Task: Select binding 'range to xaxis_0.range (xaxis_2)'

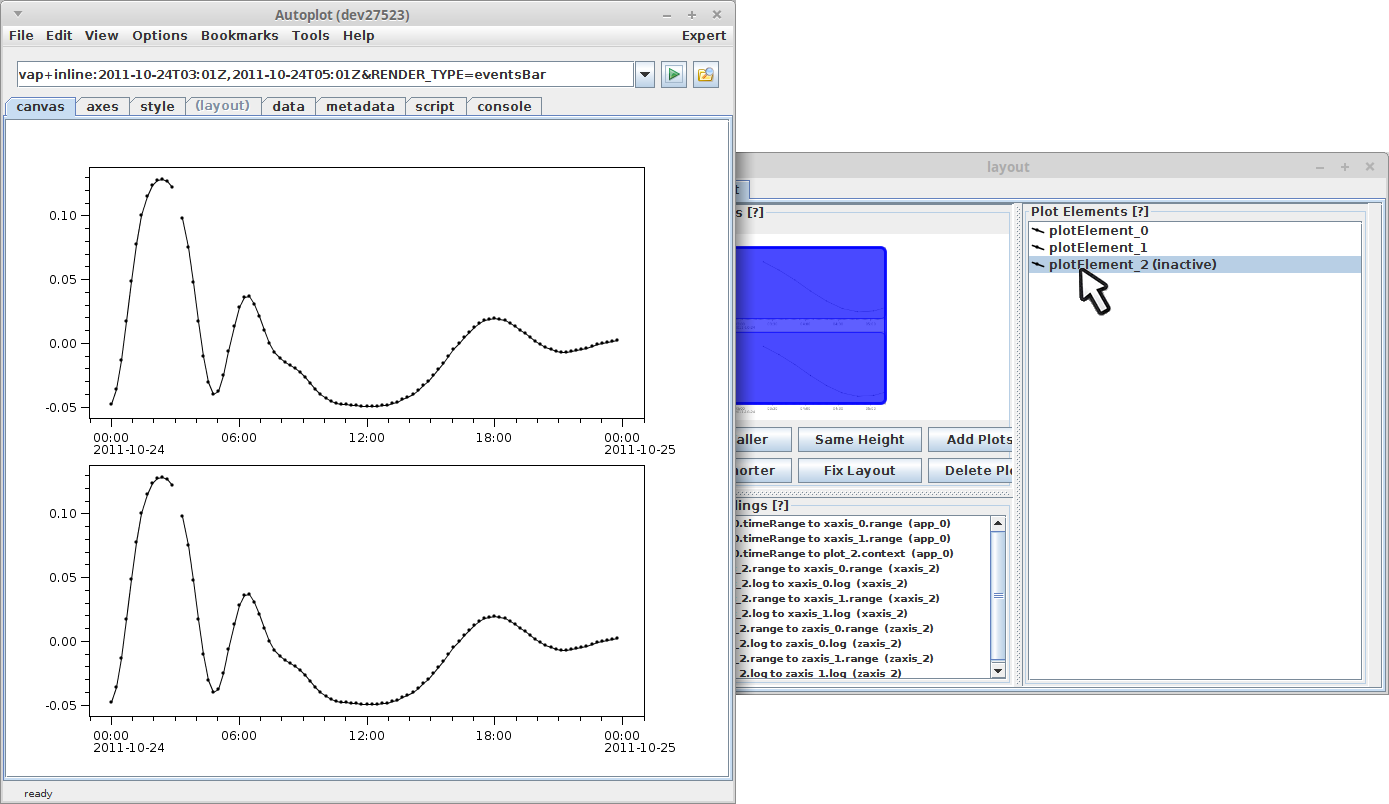Action: pyautogui.click(x=862, y=568)
